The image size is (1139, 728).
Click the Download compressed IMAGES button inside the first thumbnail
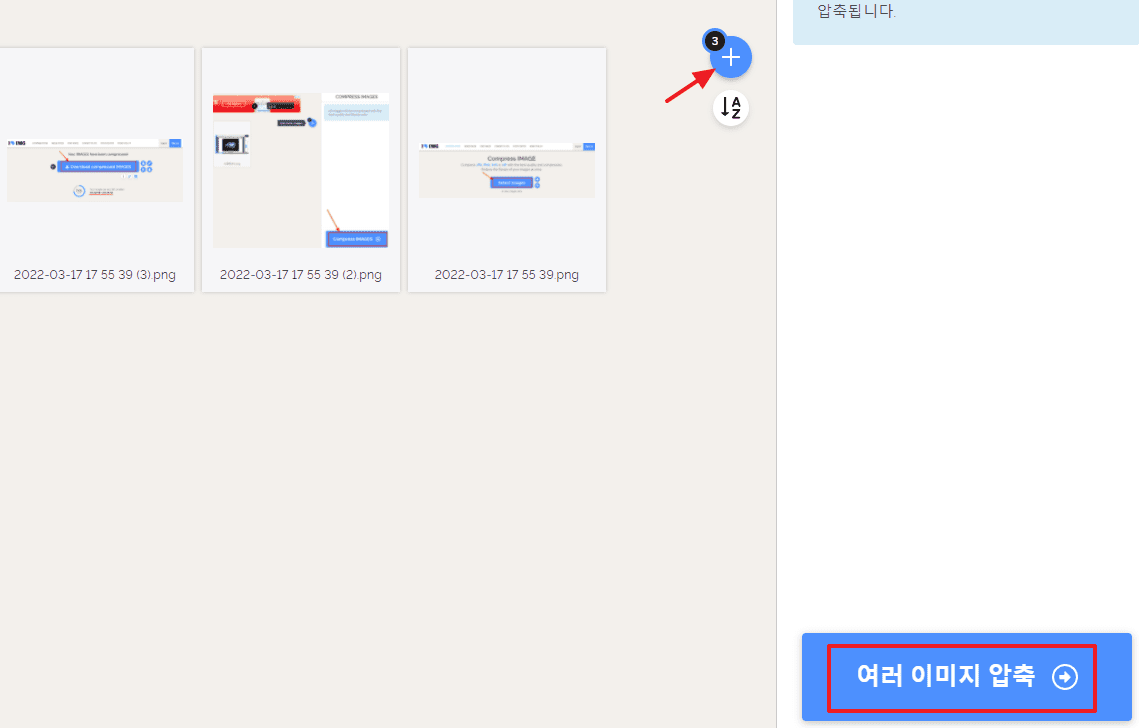(x=97, y=166)
